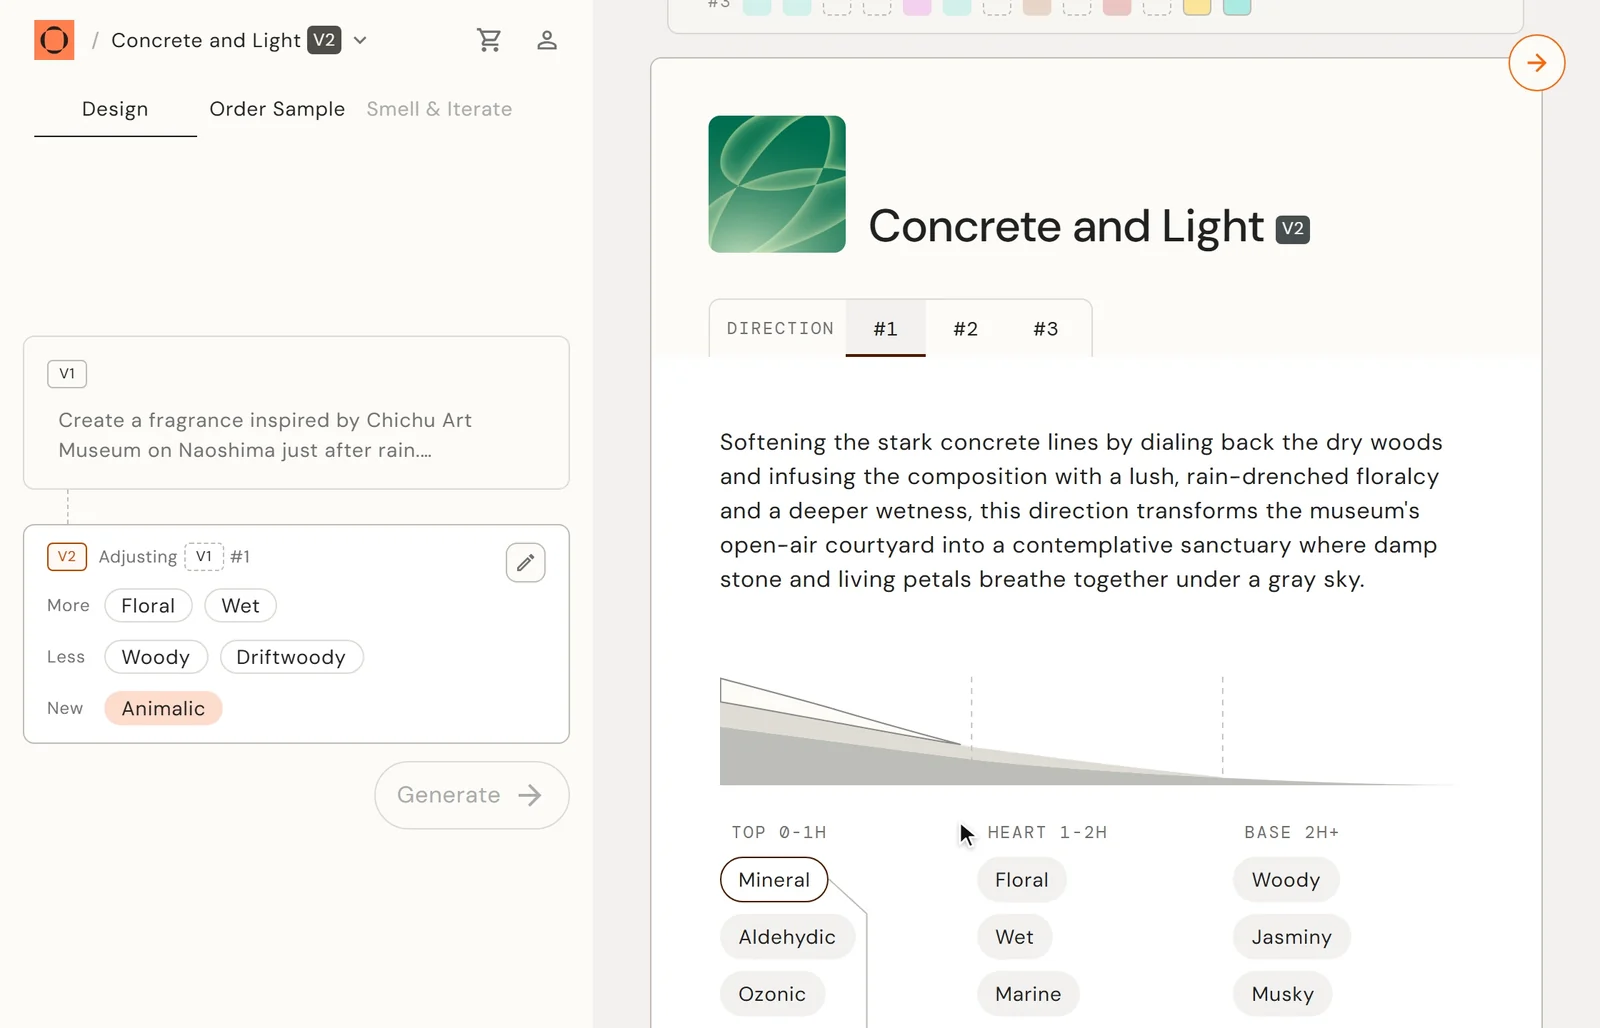Select the Ozonic top note chip
The height and width of the screenshot is (1028, 1600).
[x=772, y=994]
